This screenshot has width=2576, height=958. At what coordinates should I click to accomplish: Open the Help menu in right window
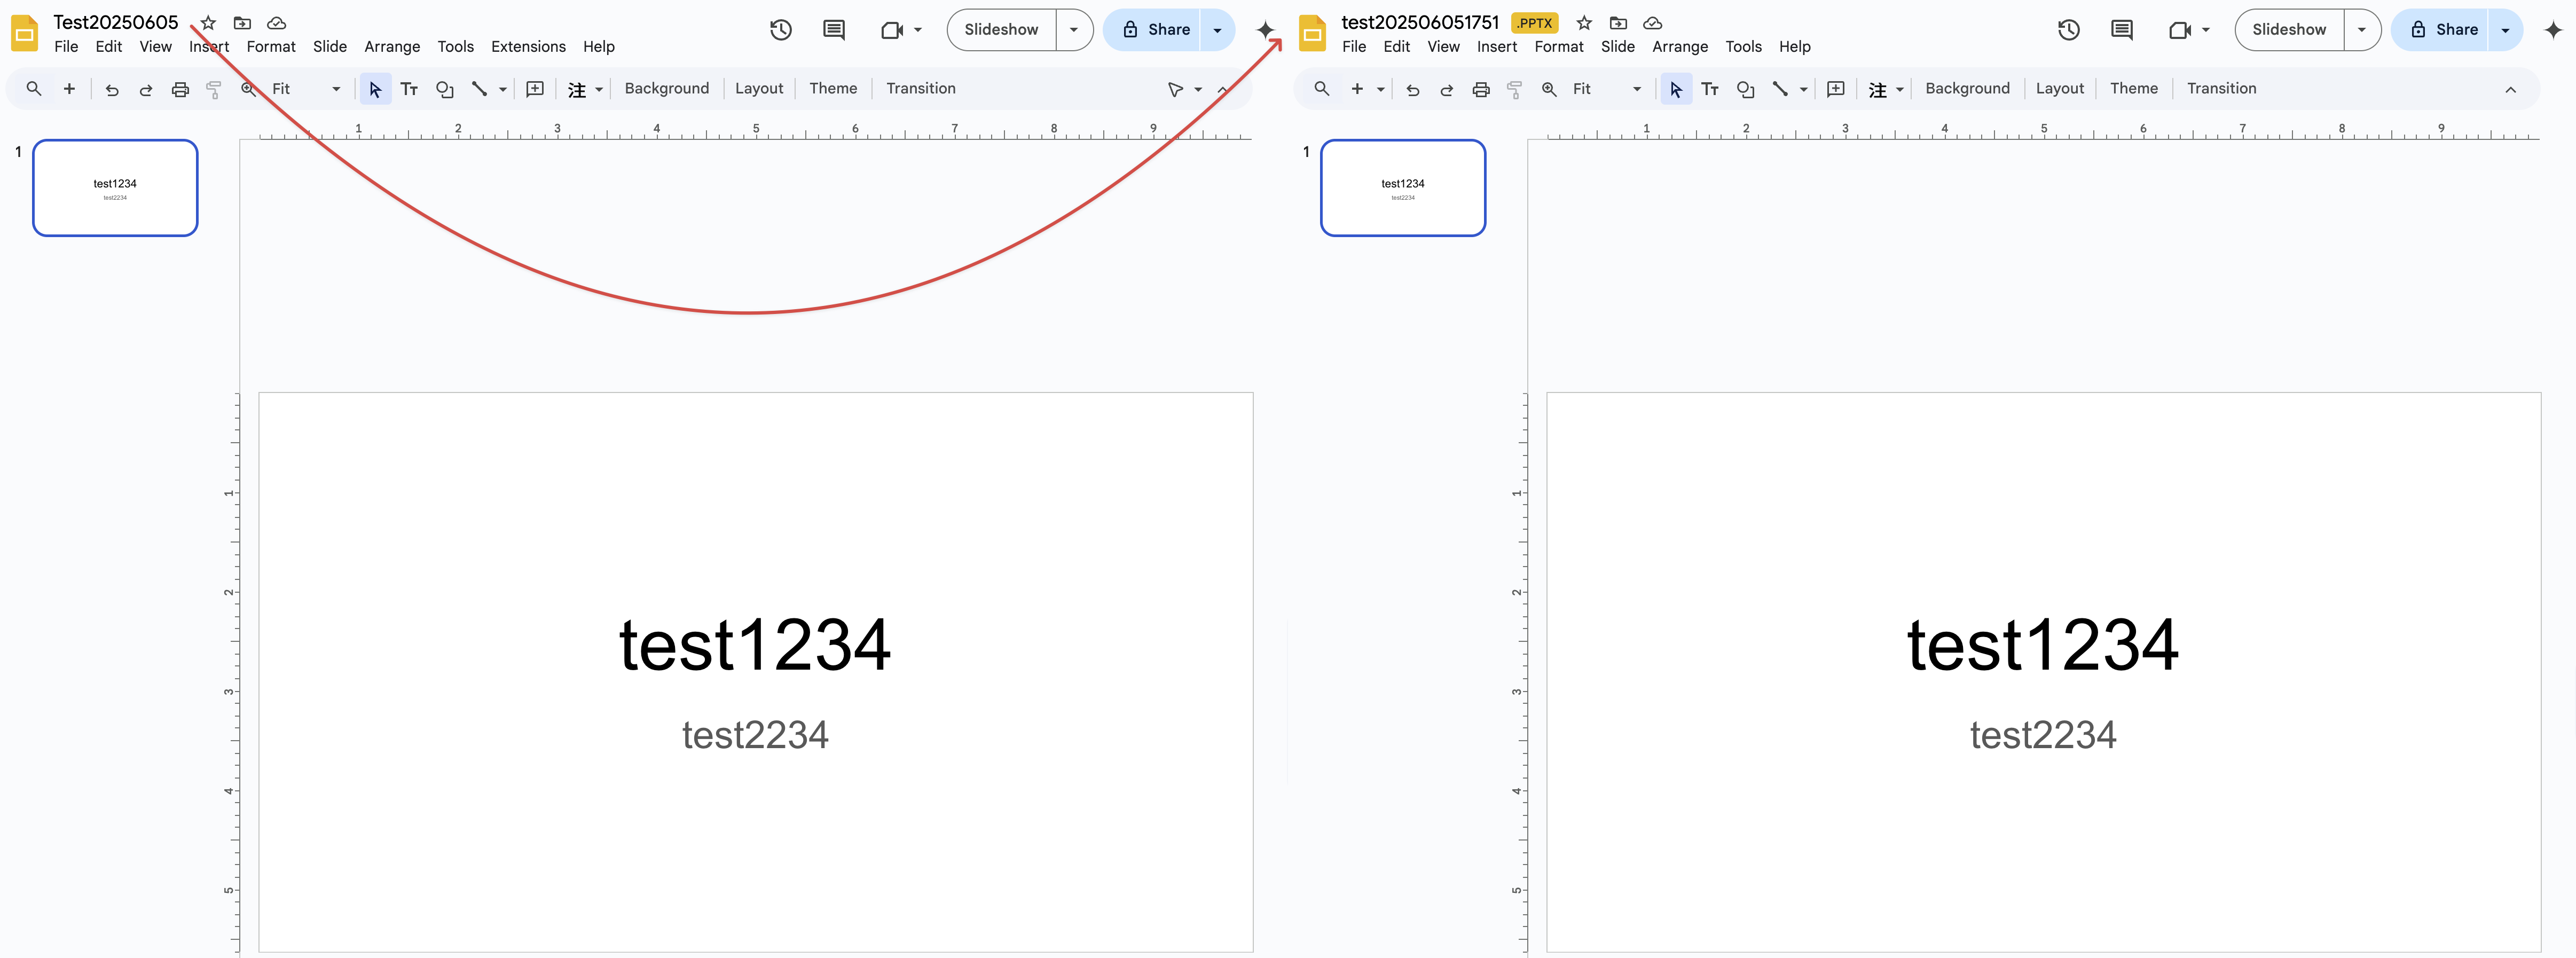[x=1795, y=47]
